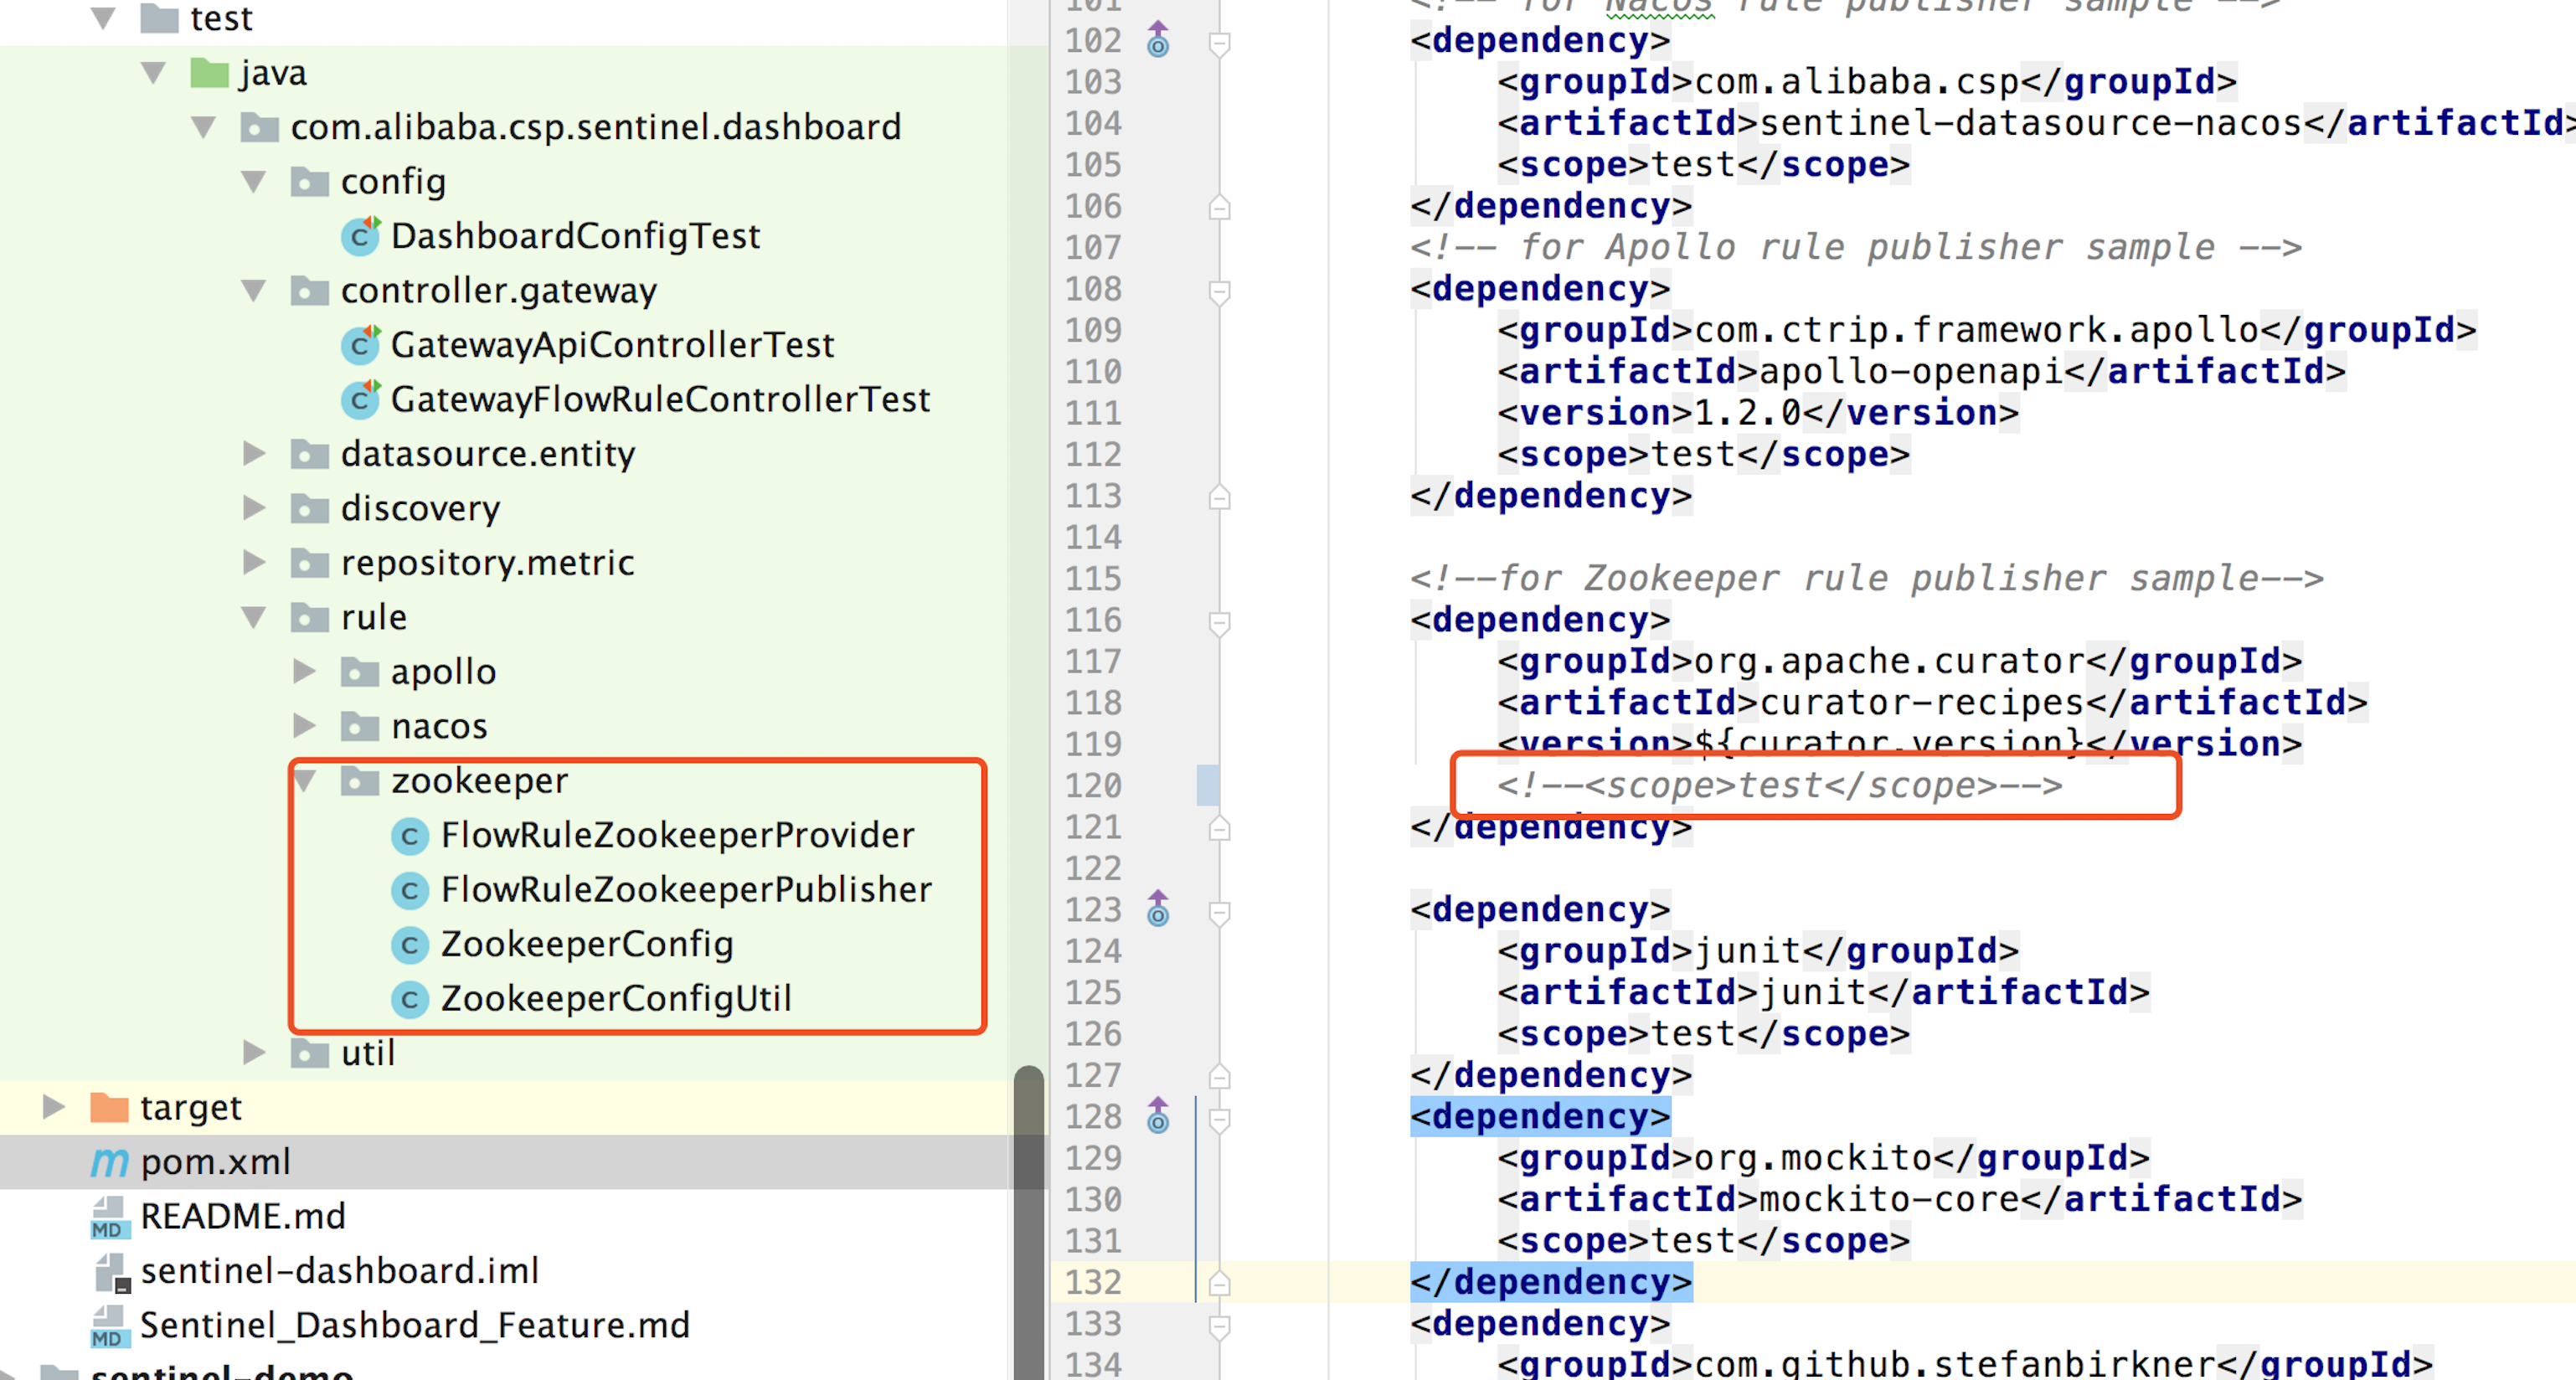
Task: Open DashboardConfigTest class icon
Action: (x=360, y=236)
